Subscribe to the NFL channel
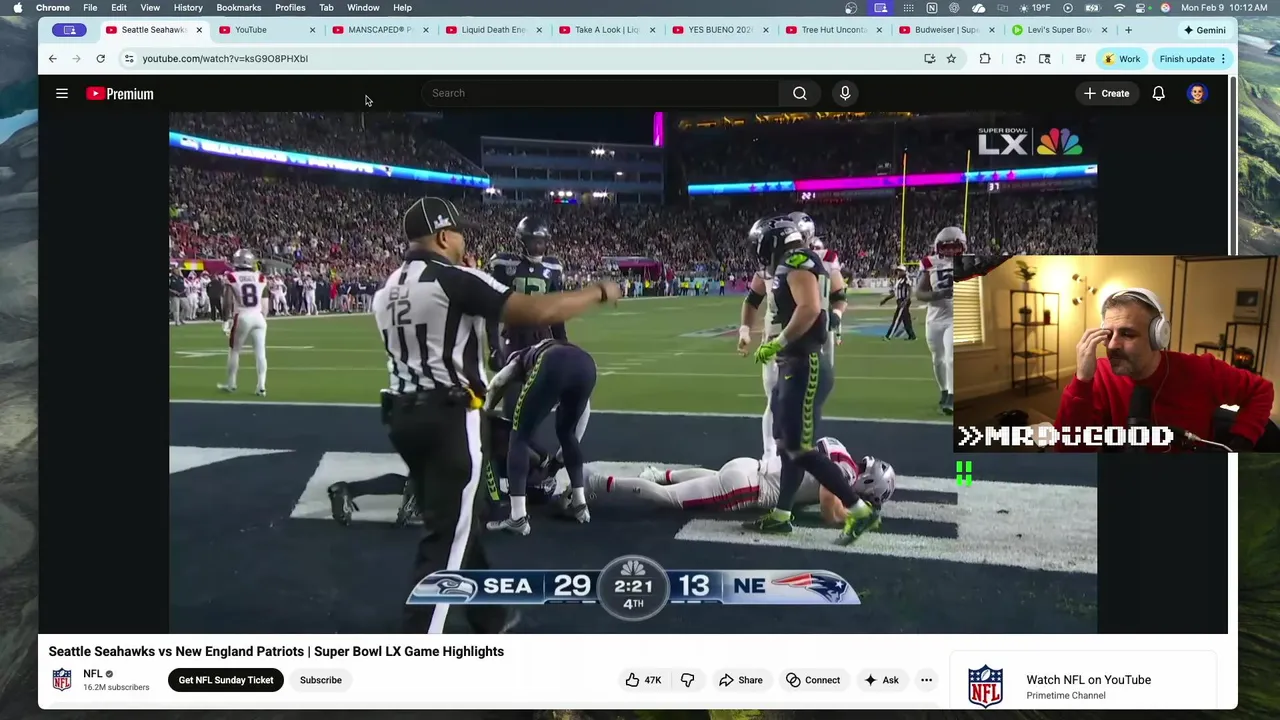The height and width of the screenshot is (720, 1280). pyautogui.click(x=321, y=680)
